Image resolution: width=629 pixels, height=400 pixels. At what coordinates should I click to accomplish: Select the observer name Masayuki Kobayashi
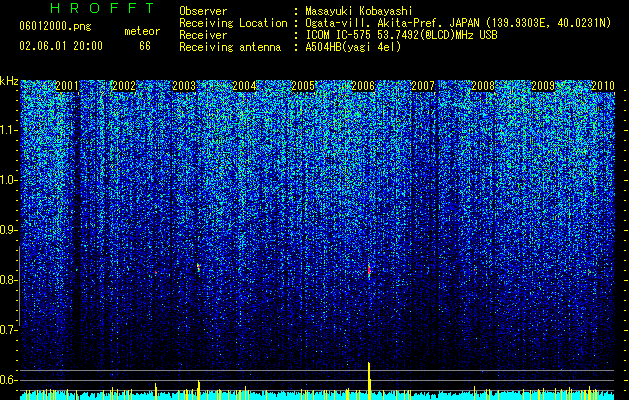358,11
